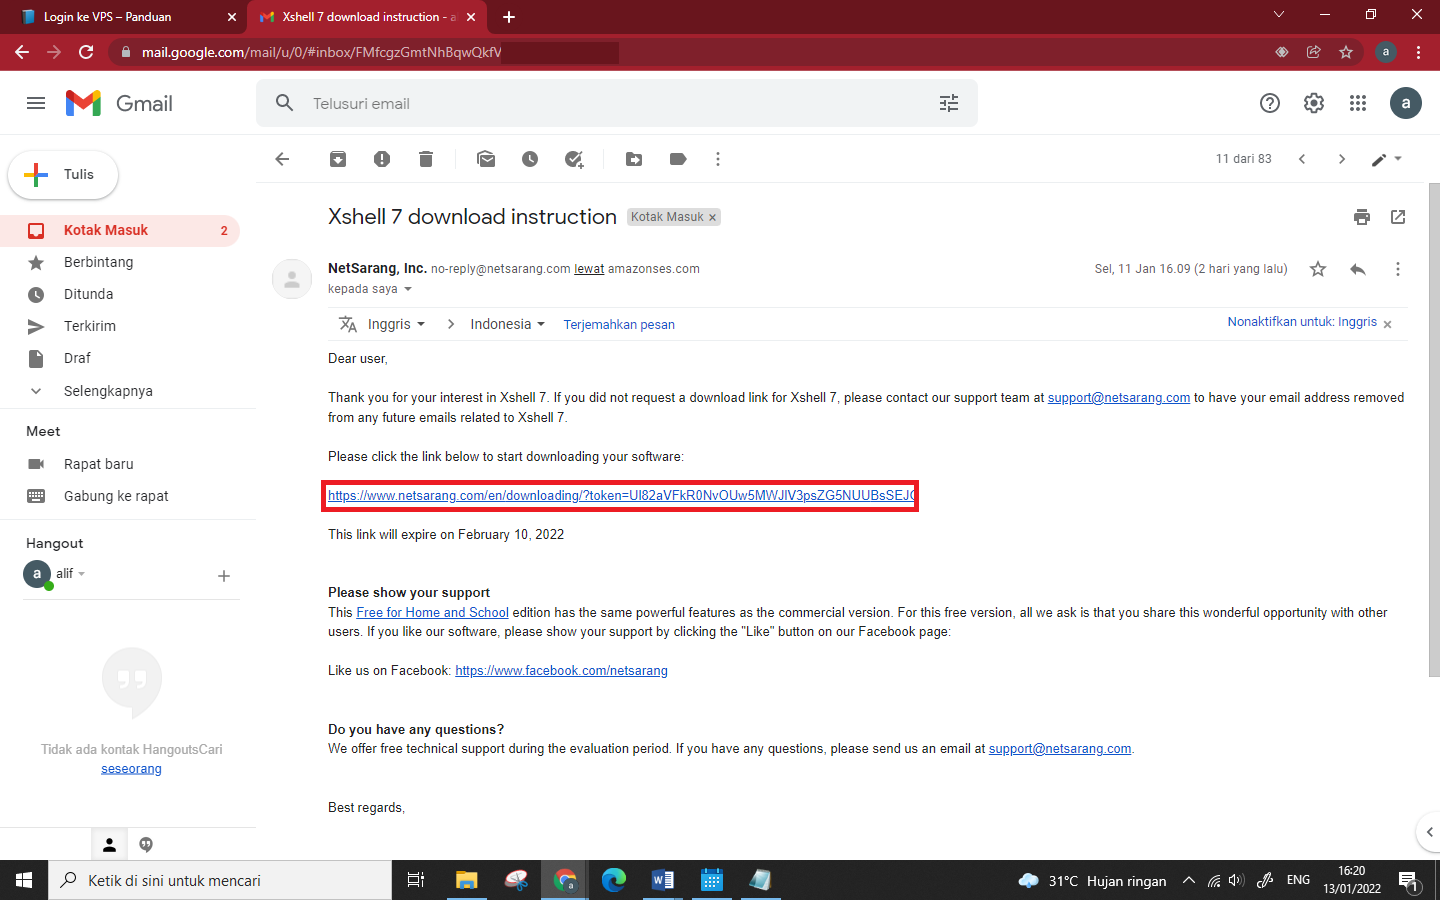Compose a new message with Tulis
The image size is (1440, 900).
(x=63, y=175)
